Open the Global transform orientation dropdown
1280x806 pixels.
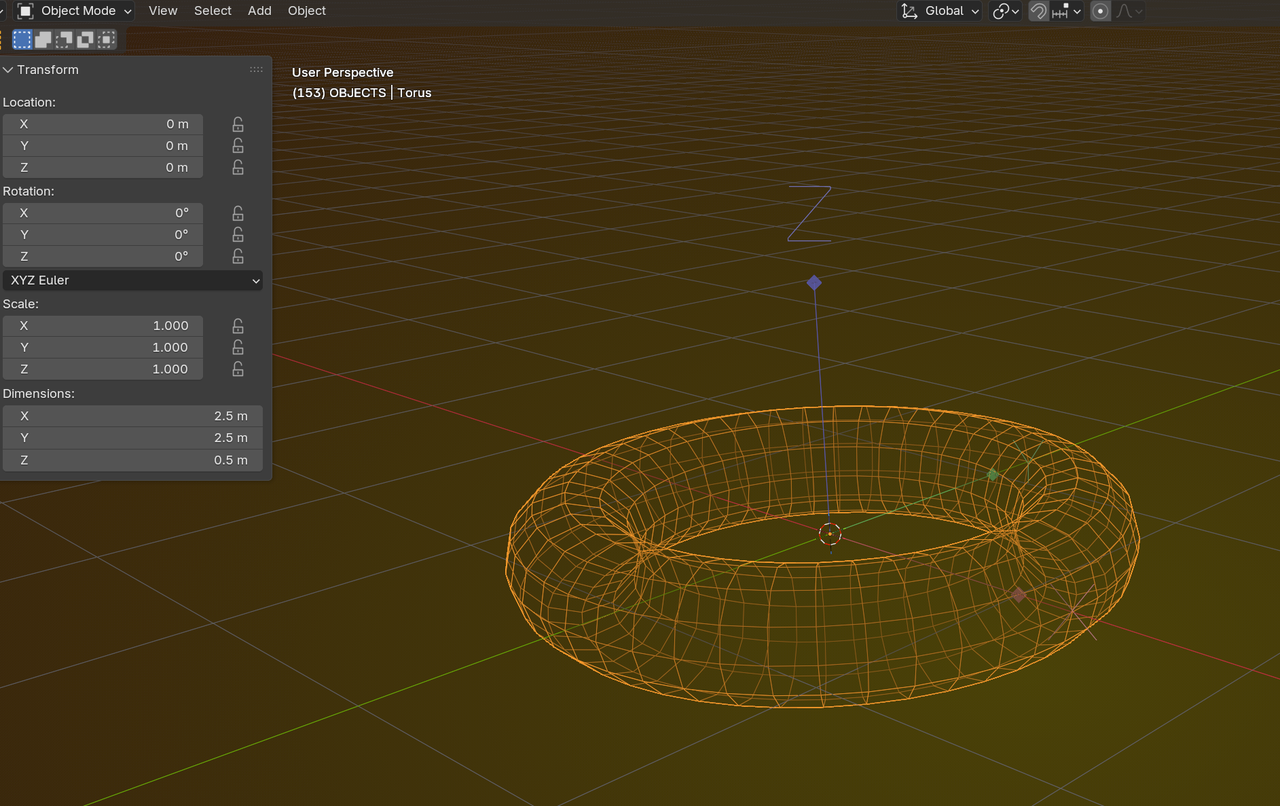point(942,11)
